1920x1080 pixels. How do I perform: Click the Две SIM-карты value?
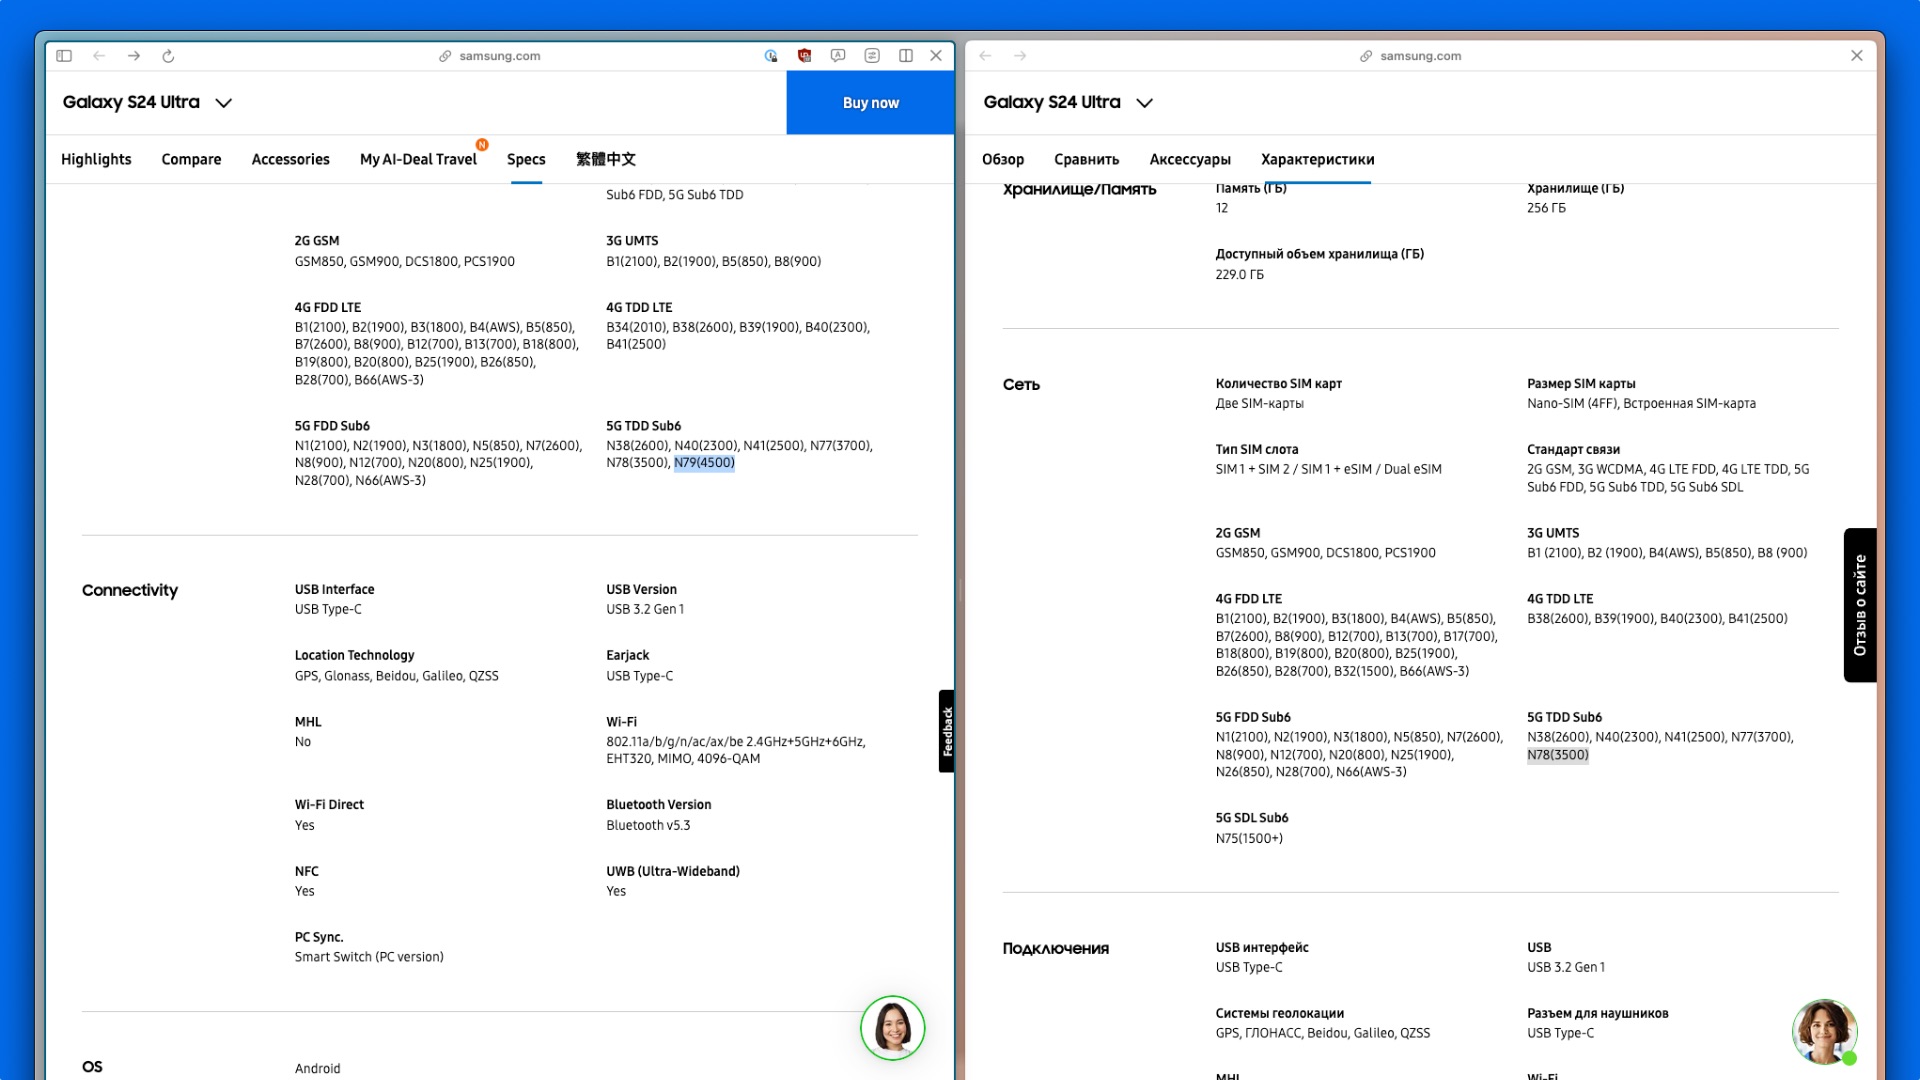1260,403
